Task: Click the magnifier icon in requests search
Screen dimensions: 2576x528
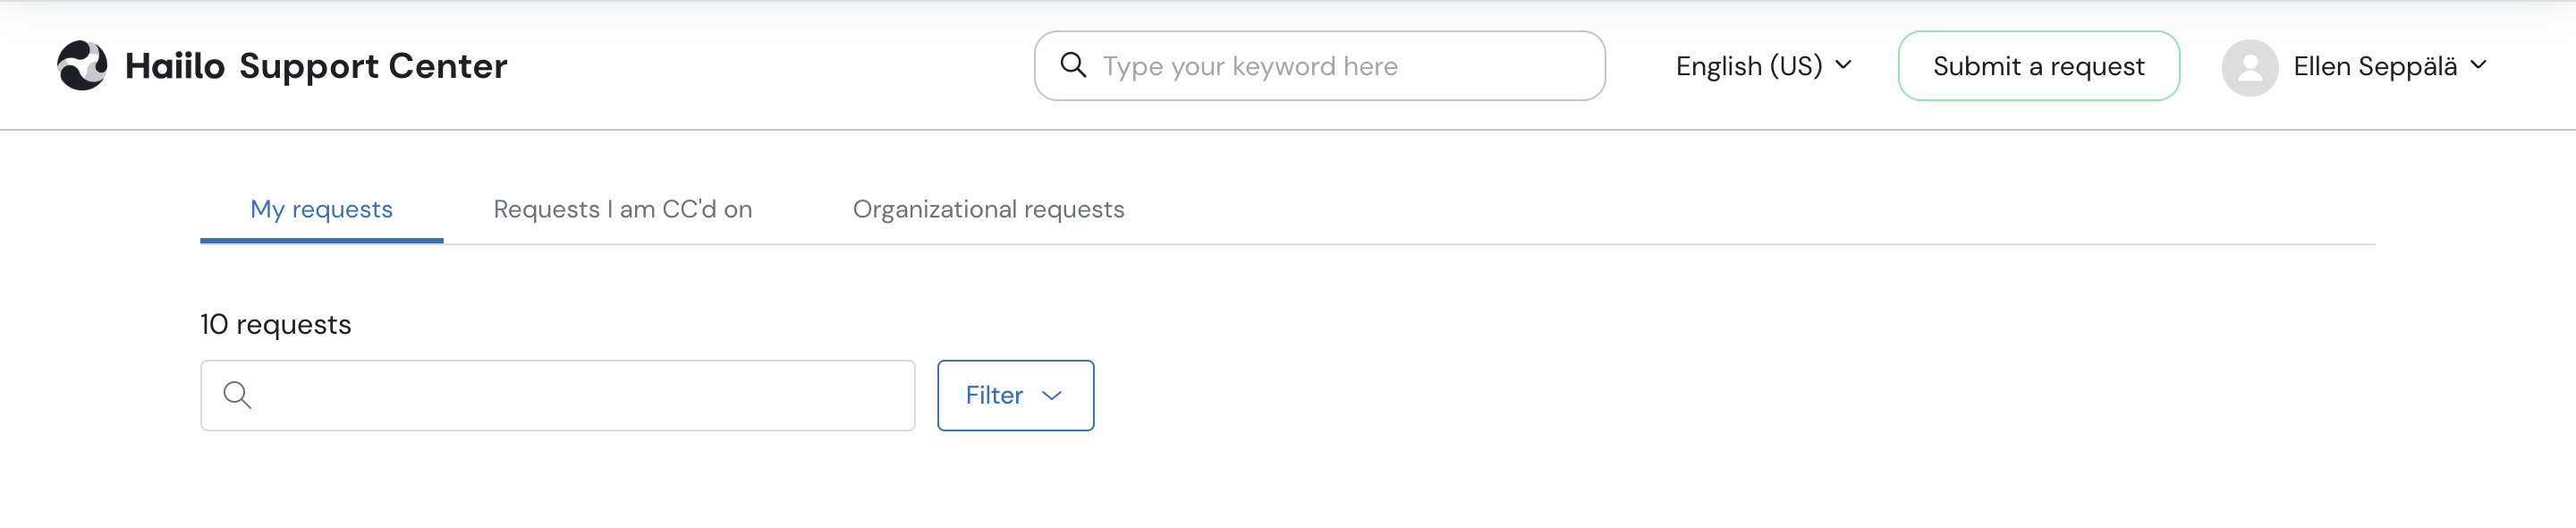Action: click(x=237, y=395)
